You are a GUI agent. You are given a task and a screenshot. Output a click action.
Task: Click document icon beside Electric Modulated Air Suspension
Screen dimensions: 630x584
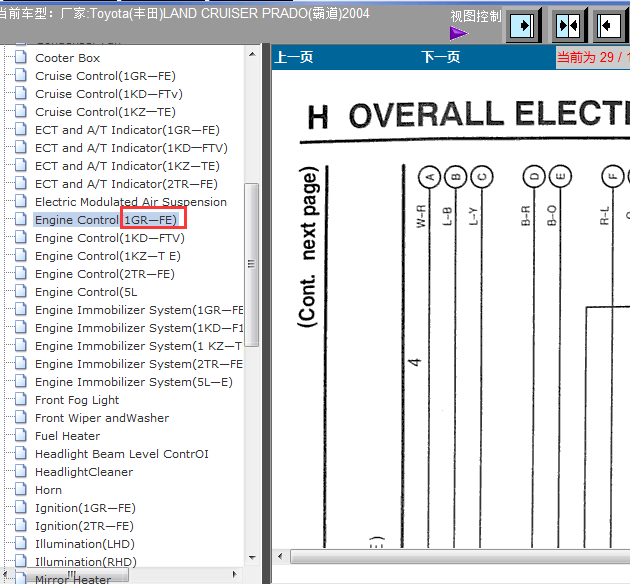click(x=20, y=201)
